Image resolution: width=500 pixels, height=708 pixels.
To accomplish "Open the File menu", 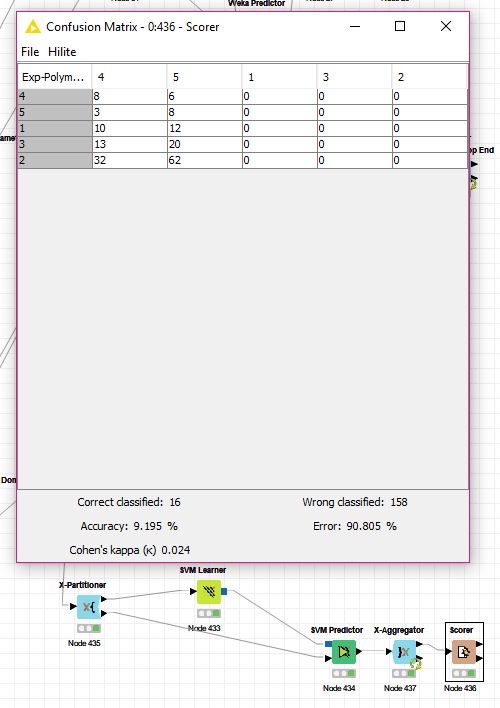I will 30,52.
